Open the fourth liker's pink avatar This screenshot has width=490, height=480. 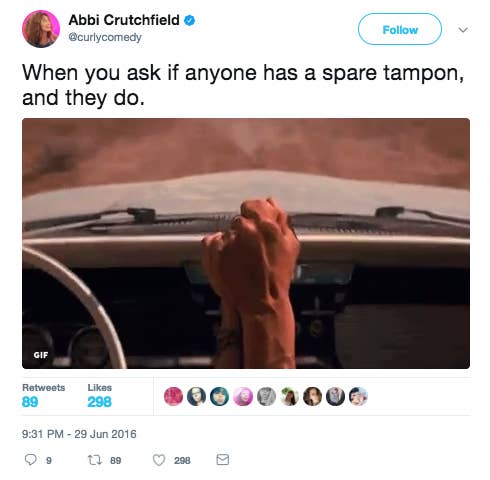tap(243, 396)
